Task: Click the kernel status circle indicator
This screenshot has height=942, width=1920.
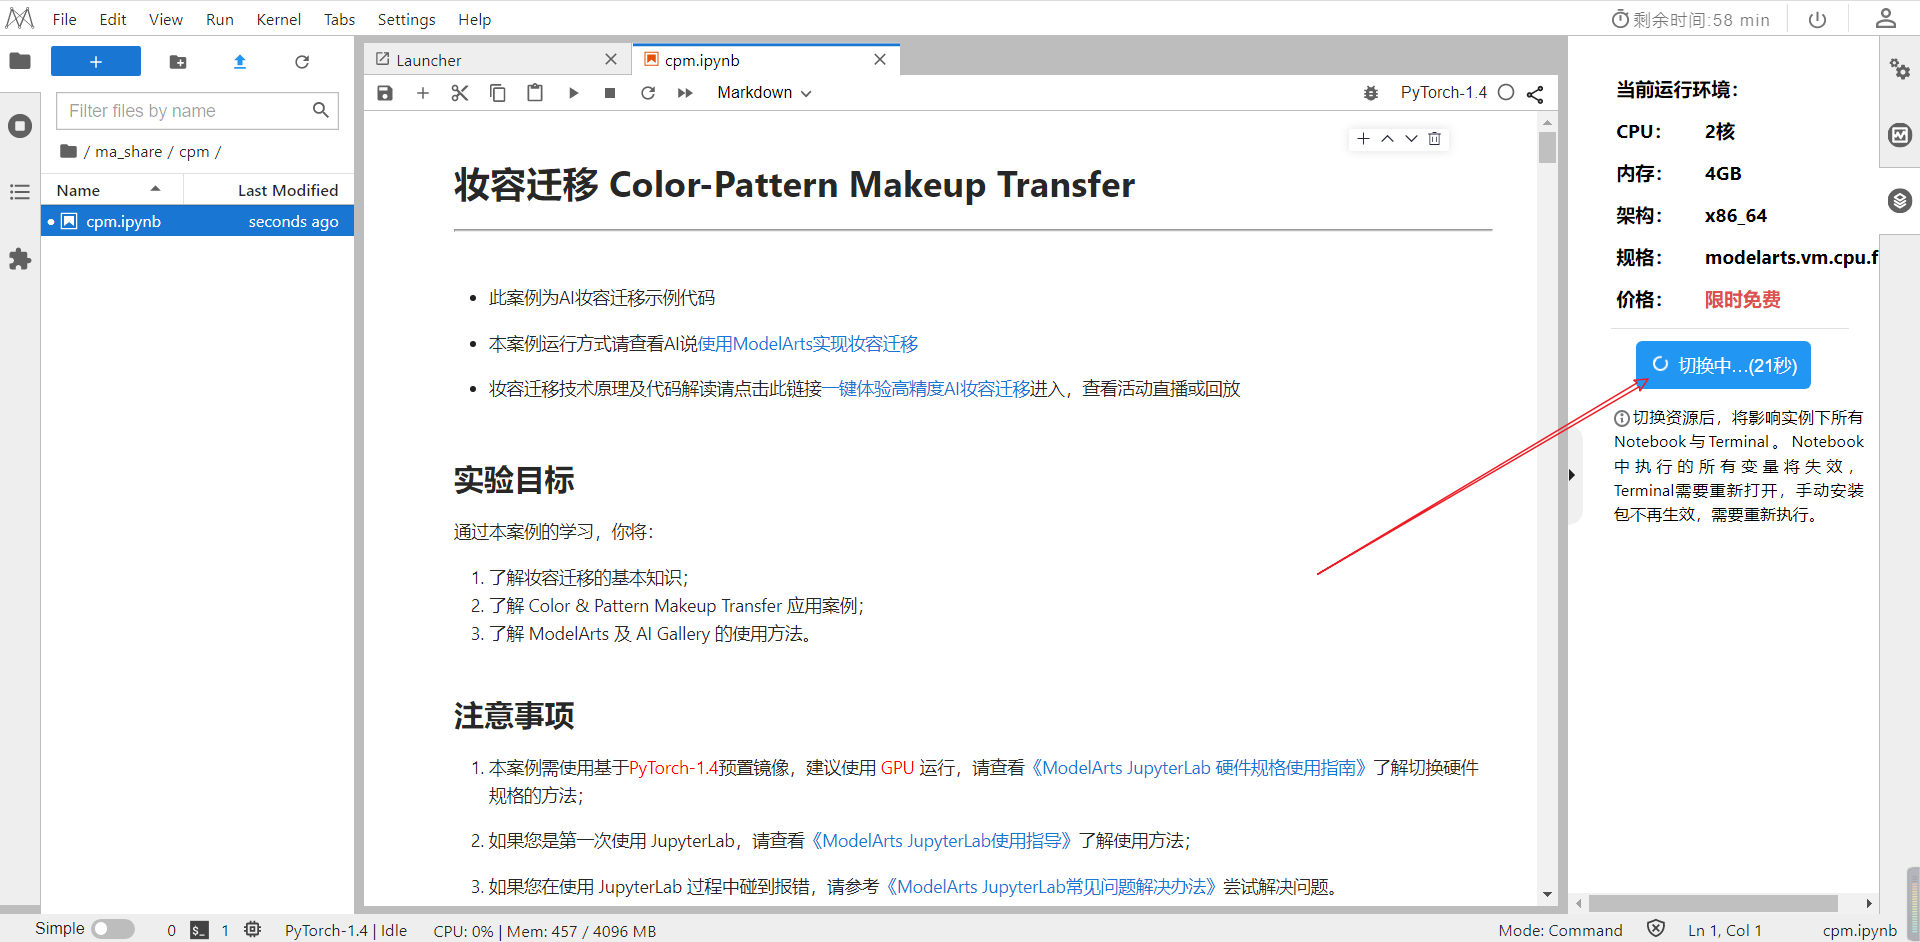Action: pyautogui.click(x=1506, y=93)
